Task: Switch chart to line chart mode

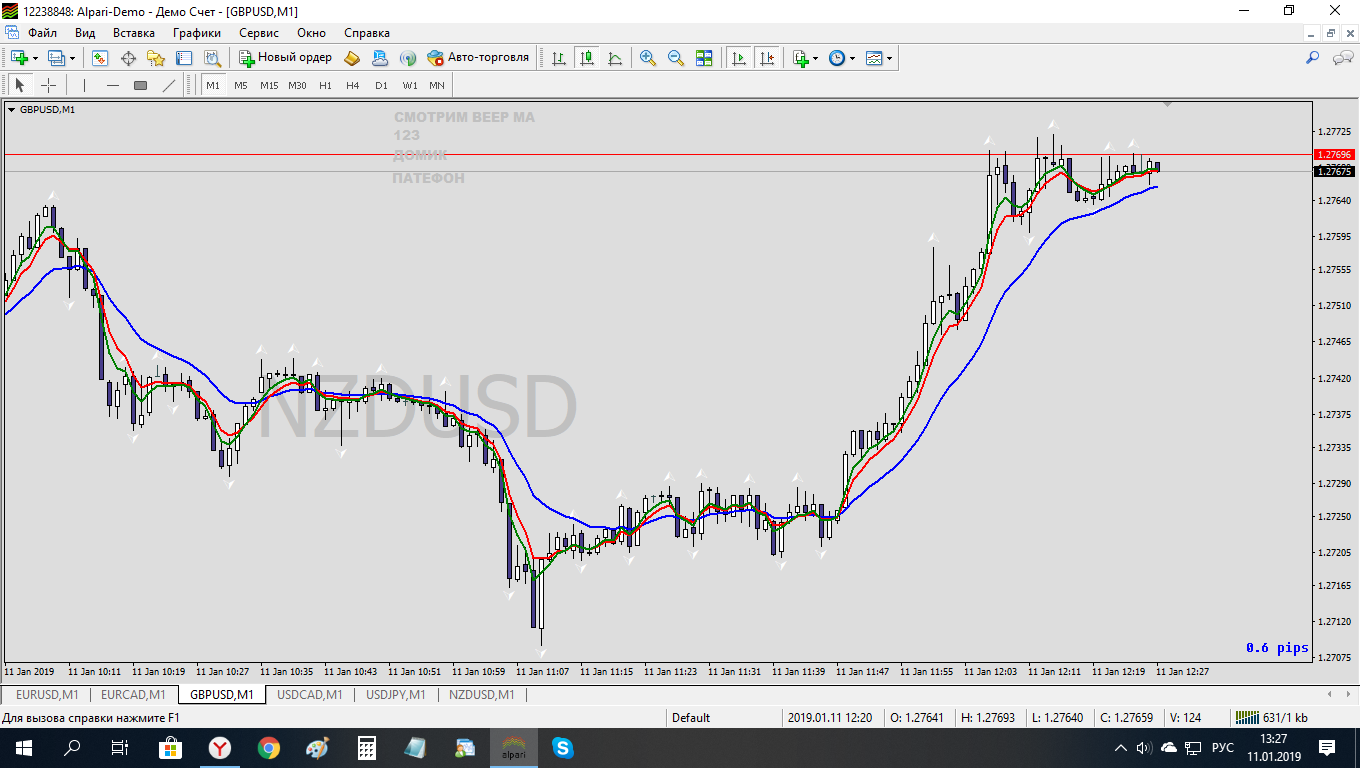Action: [x=615, y=58]
